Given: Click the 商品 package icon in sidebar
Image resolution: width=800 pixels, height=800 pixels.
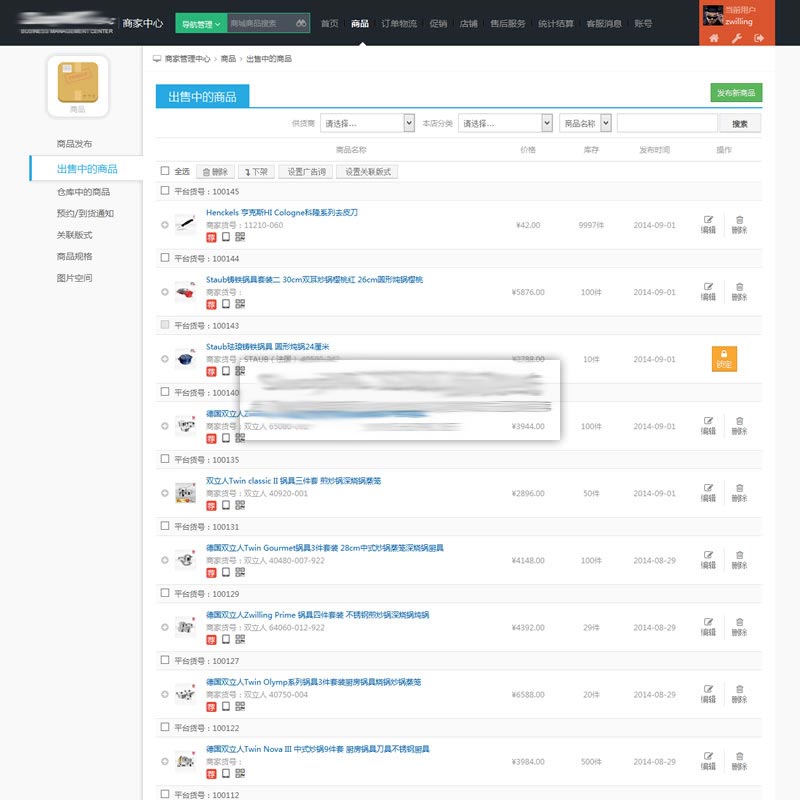Looking at the screenshot, I should tap(78, 86).
